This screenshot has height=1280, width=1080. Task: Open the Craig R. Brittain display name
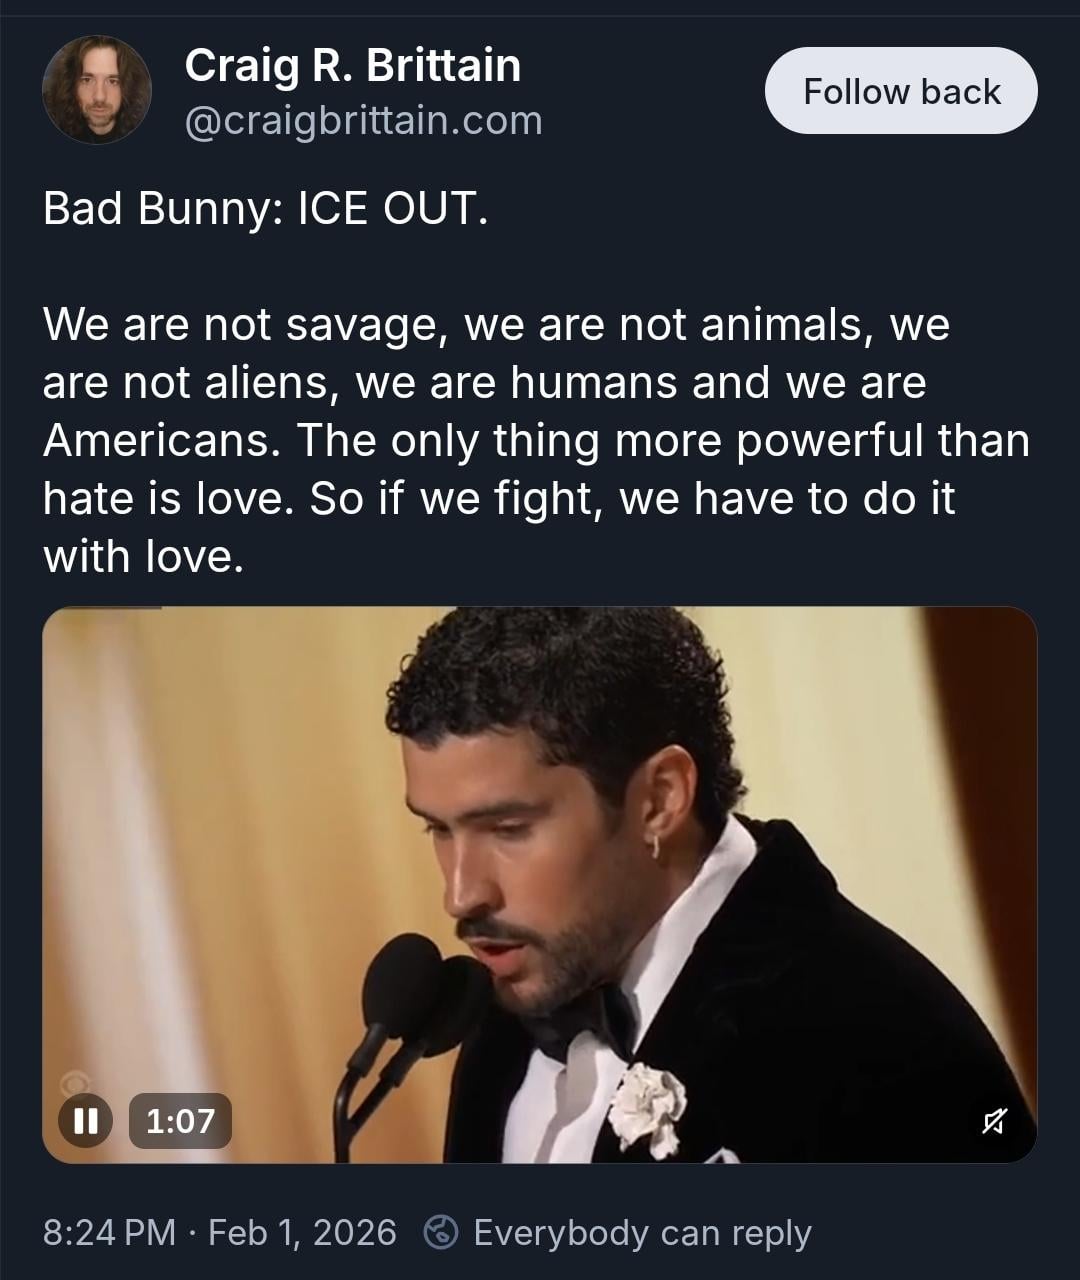[352, 66]
